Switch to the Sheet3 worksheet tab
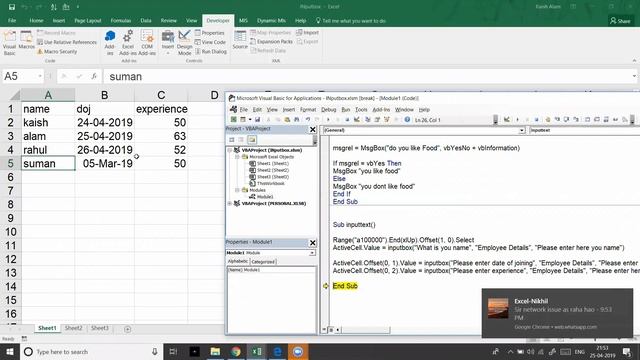The height and width of the screenshot is (360, 640). 100,328
